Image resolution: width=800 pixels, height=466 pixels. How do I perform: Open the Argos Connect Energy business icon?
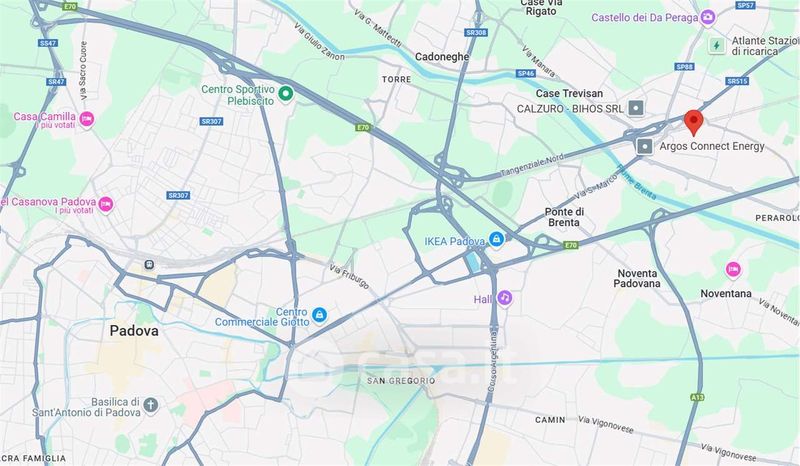pos(644,146)
